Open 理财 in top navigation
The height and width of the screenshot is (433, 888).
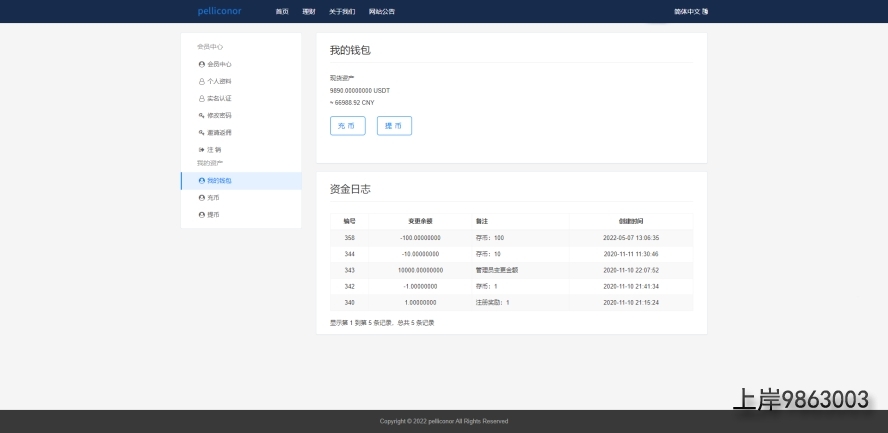(x=309, y=11)
